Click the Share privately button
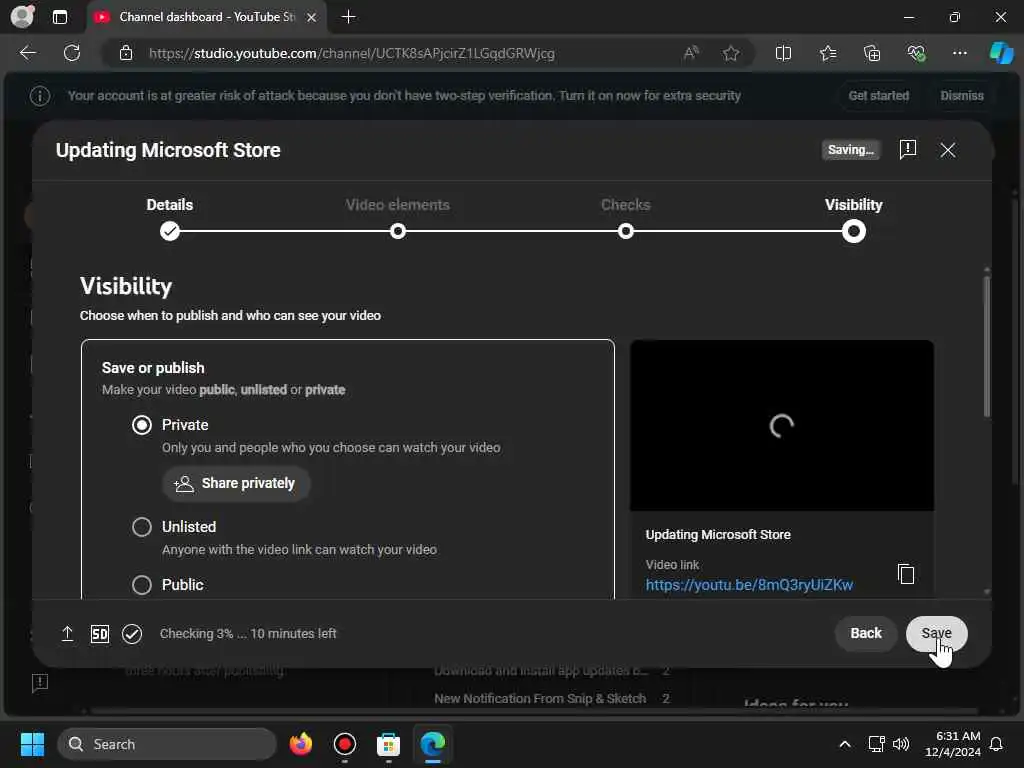Screen dimensions: 1024x768 236,483
